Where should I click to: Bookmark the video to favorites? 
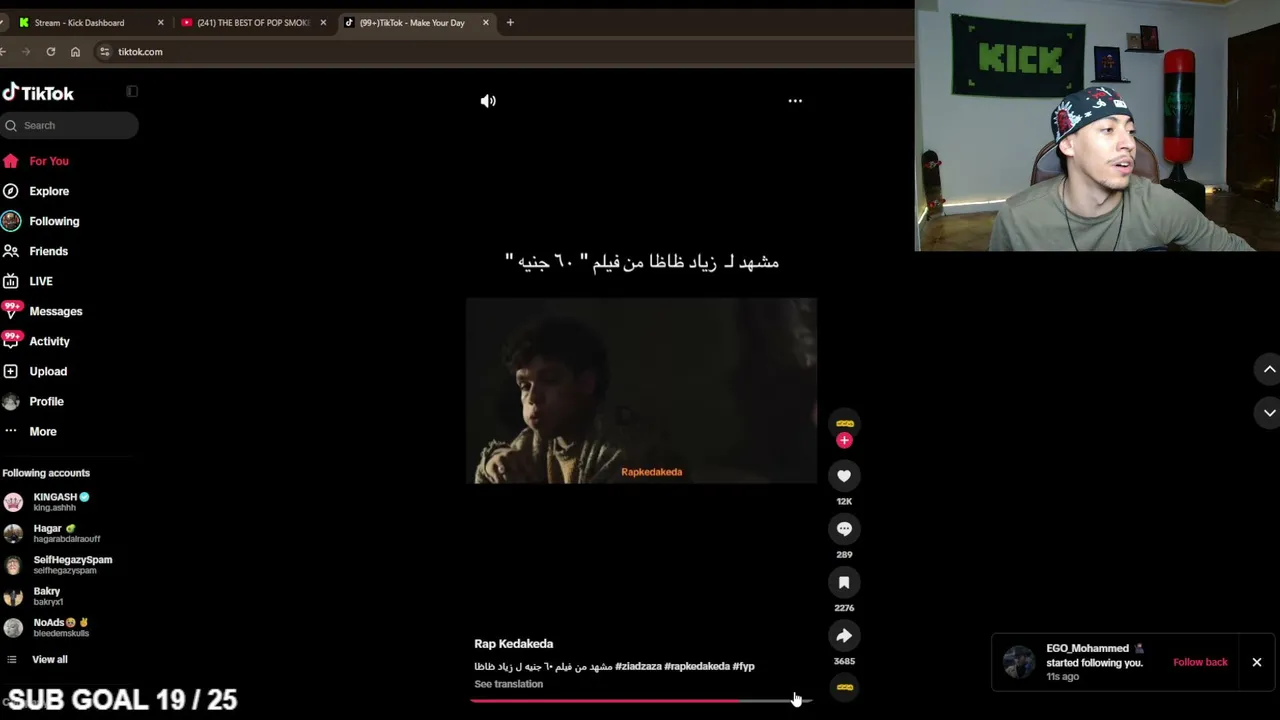(x=844, y=582)
